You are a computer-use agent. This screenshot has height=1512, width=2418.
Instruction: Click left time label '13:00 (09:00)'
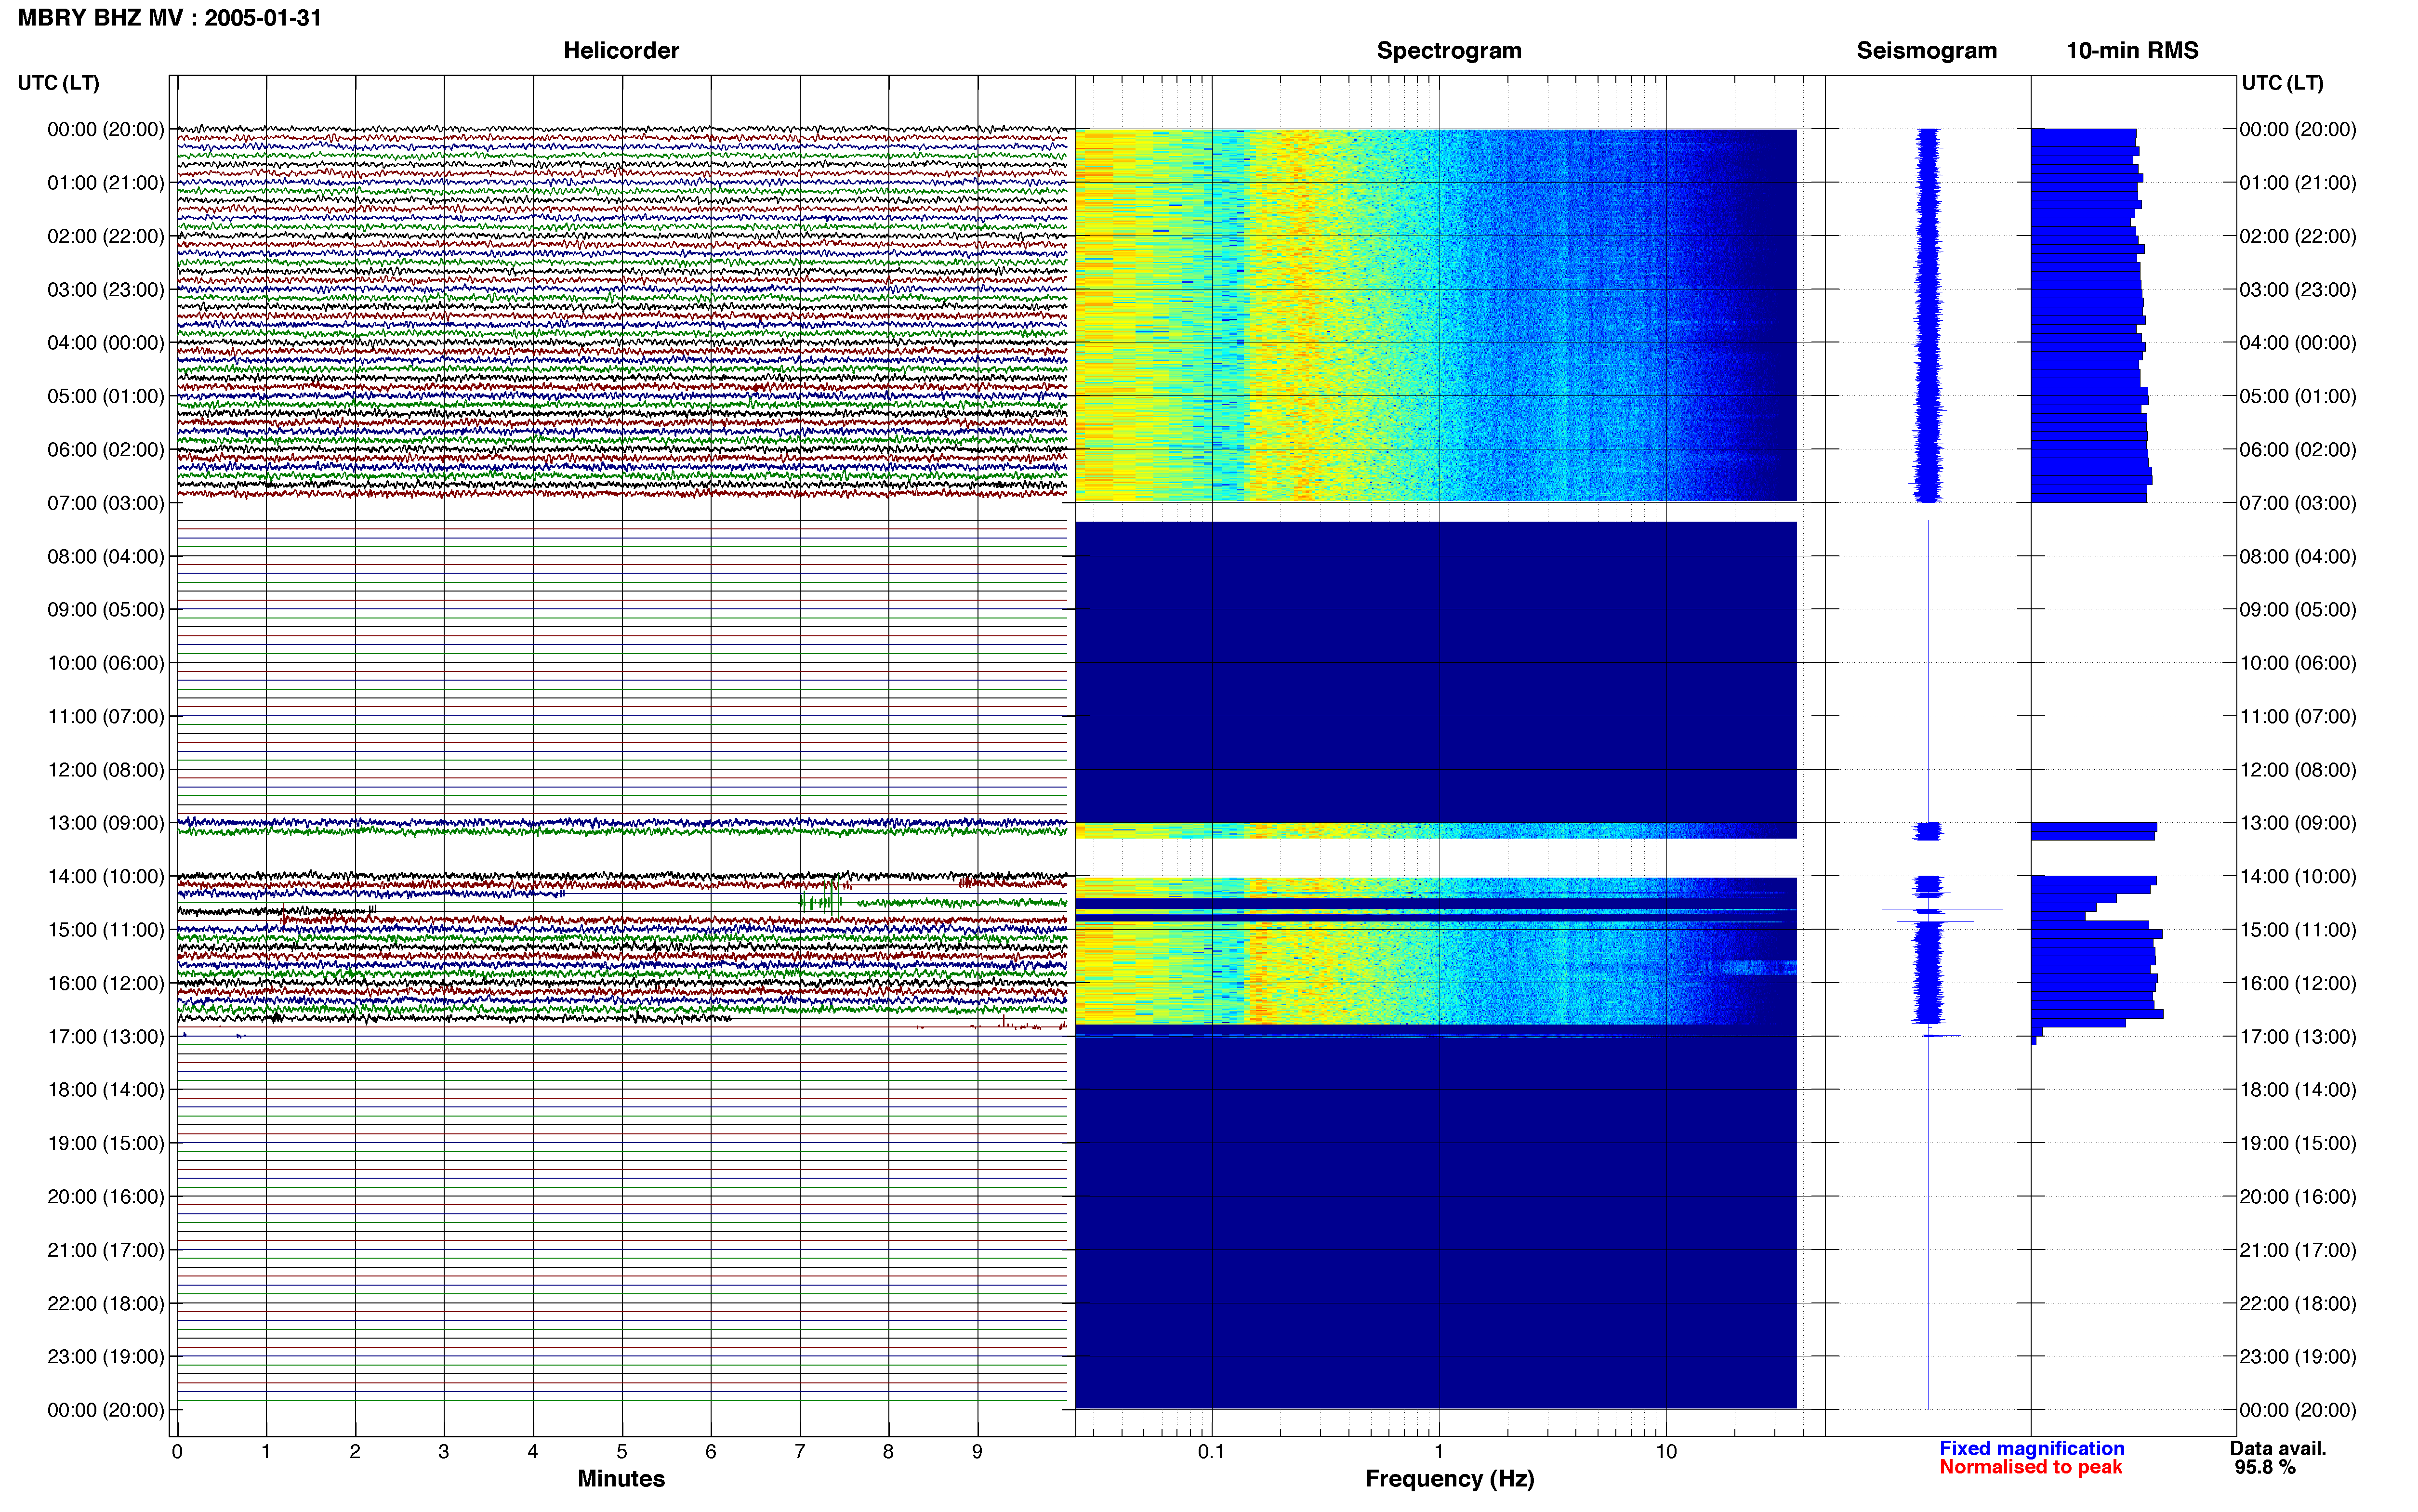tap(106, 823)
